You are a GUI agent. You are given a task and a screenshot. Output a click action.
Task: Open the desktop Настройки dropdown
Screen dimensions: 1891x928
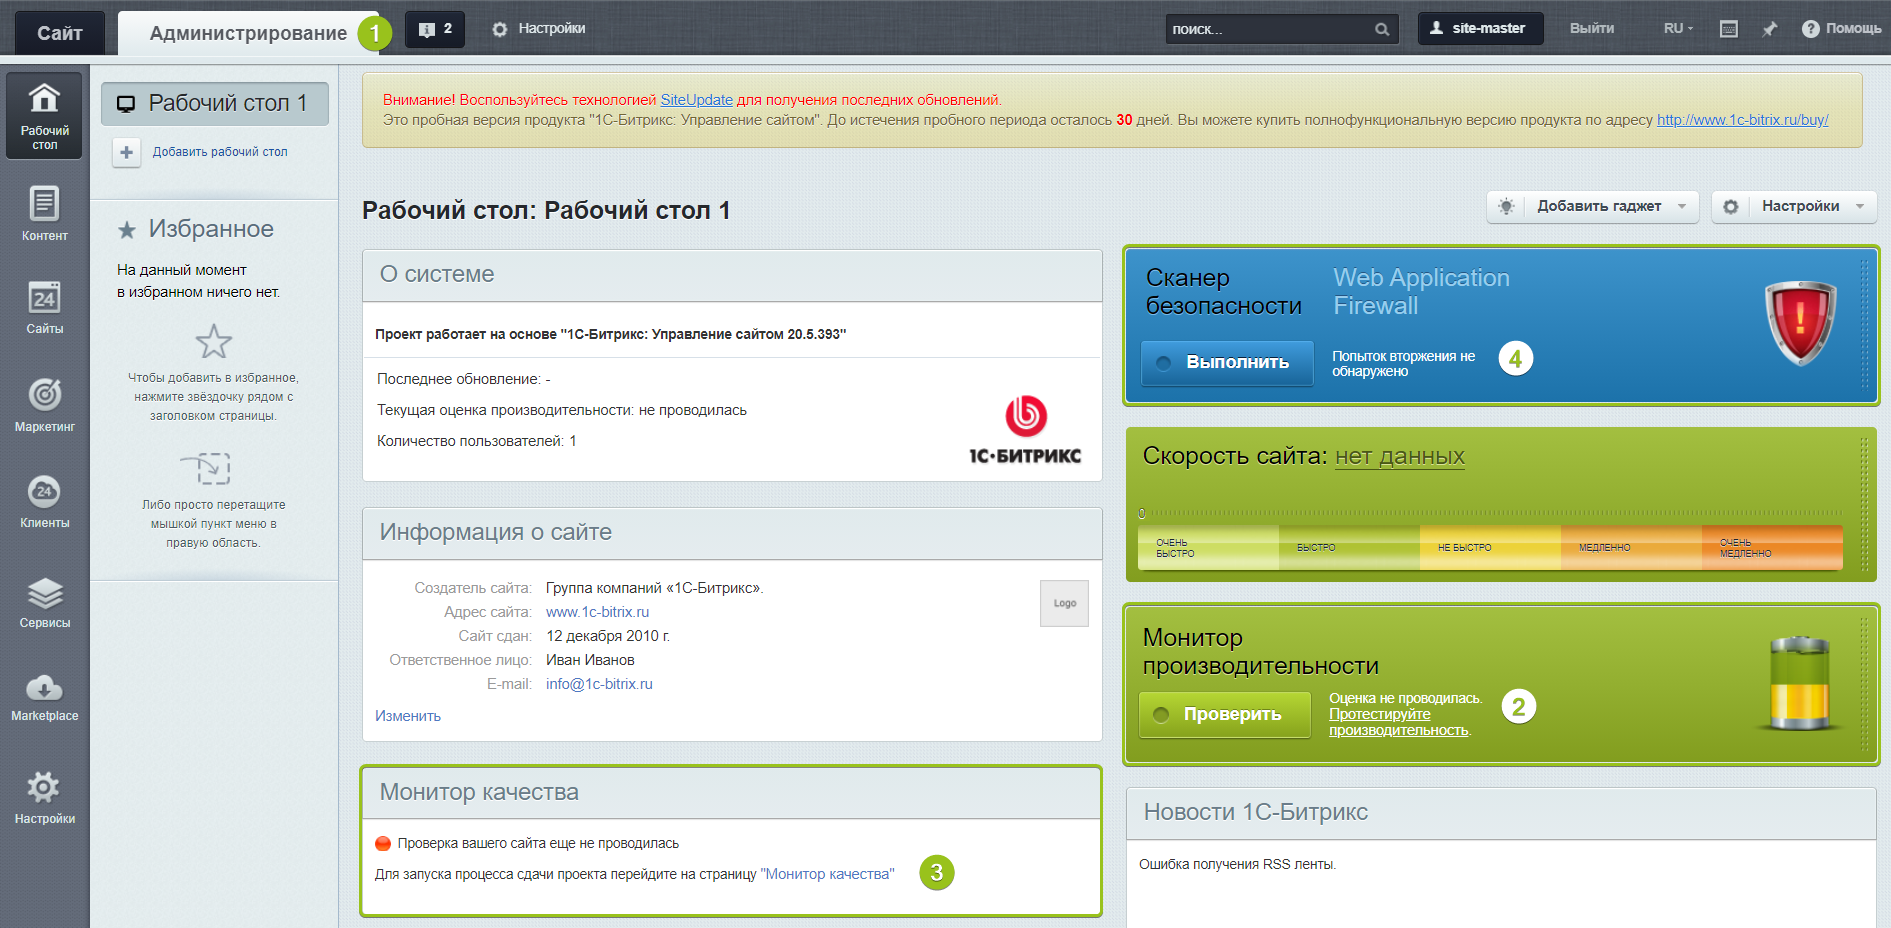click(1794, 206)
